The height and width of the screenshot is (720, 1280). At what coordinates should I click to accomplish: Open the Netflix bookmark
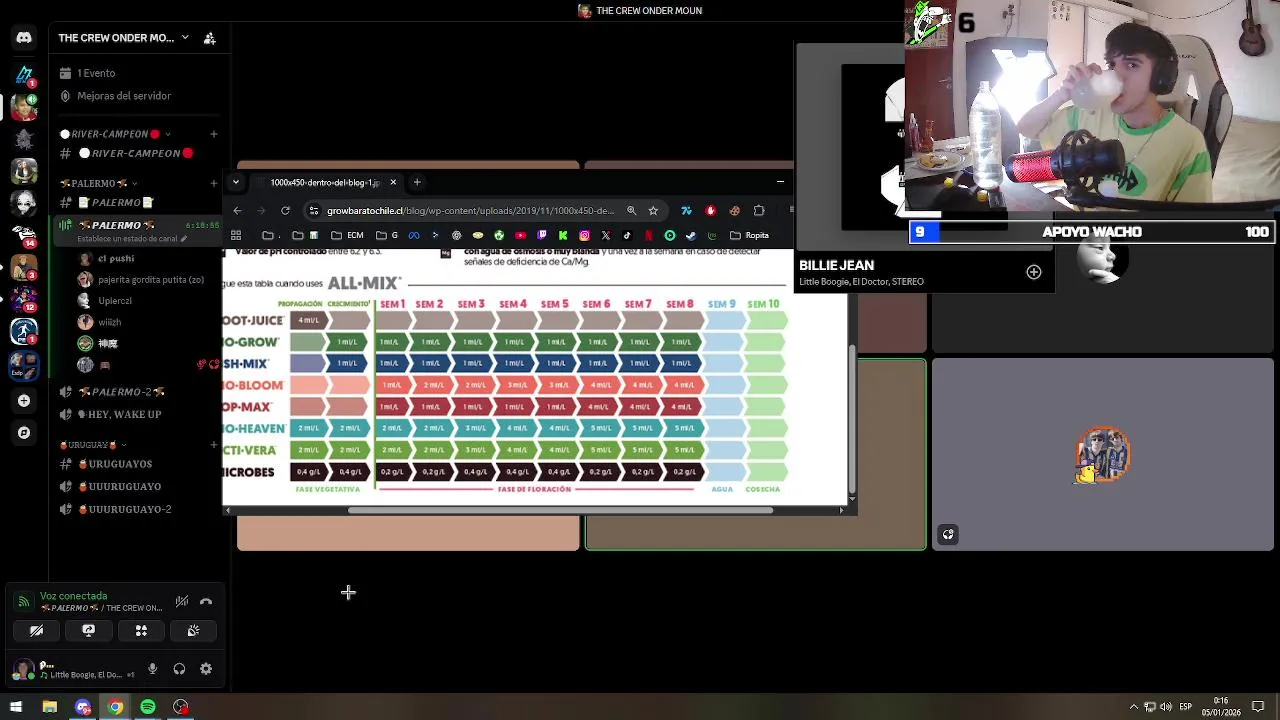649,236
